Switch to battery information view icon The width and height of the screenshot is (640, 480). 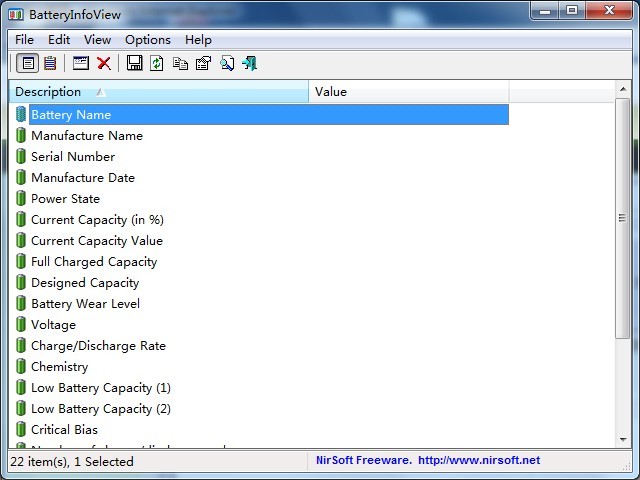pyautogui.click(x=28, y=64)
